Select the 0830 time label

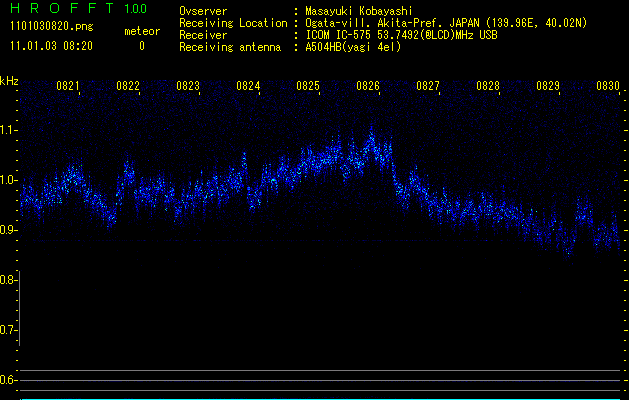(608, 87)
